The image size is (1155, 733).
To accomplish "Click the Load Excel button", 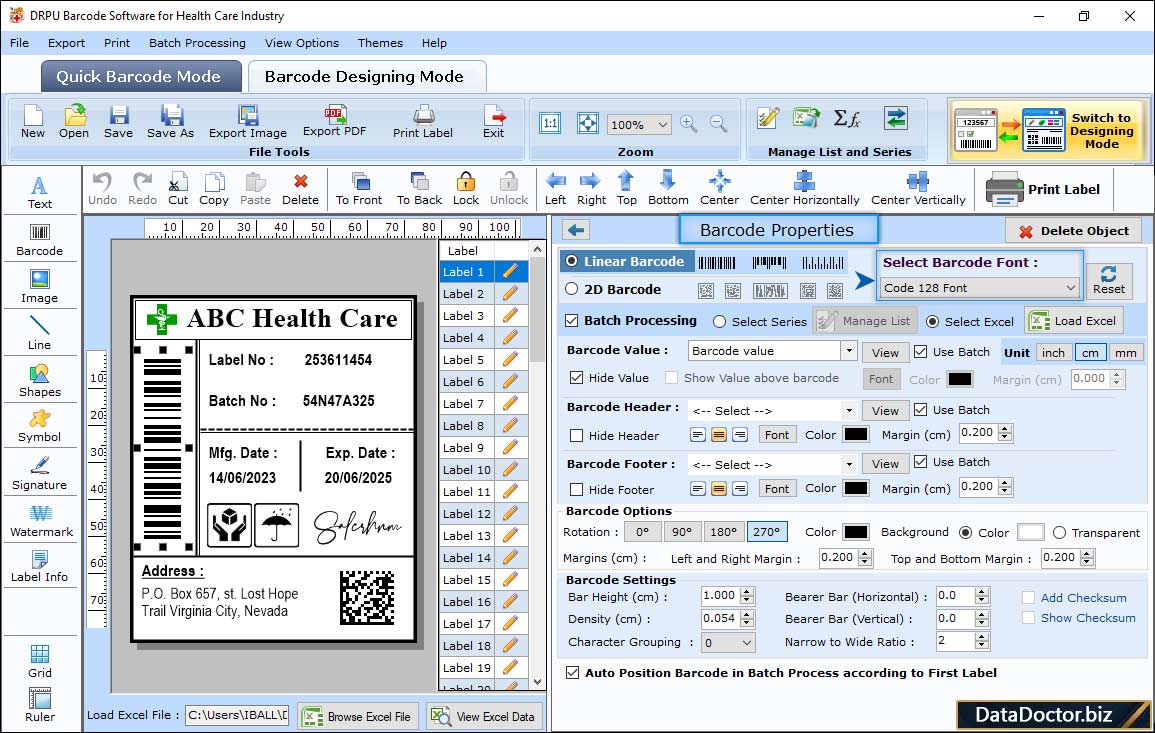I will point(1074,321).
